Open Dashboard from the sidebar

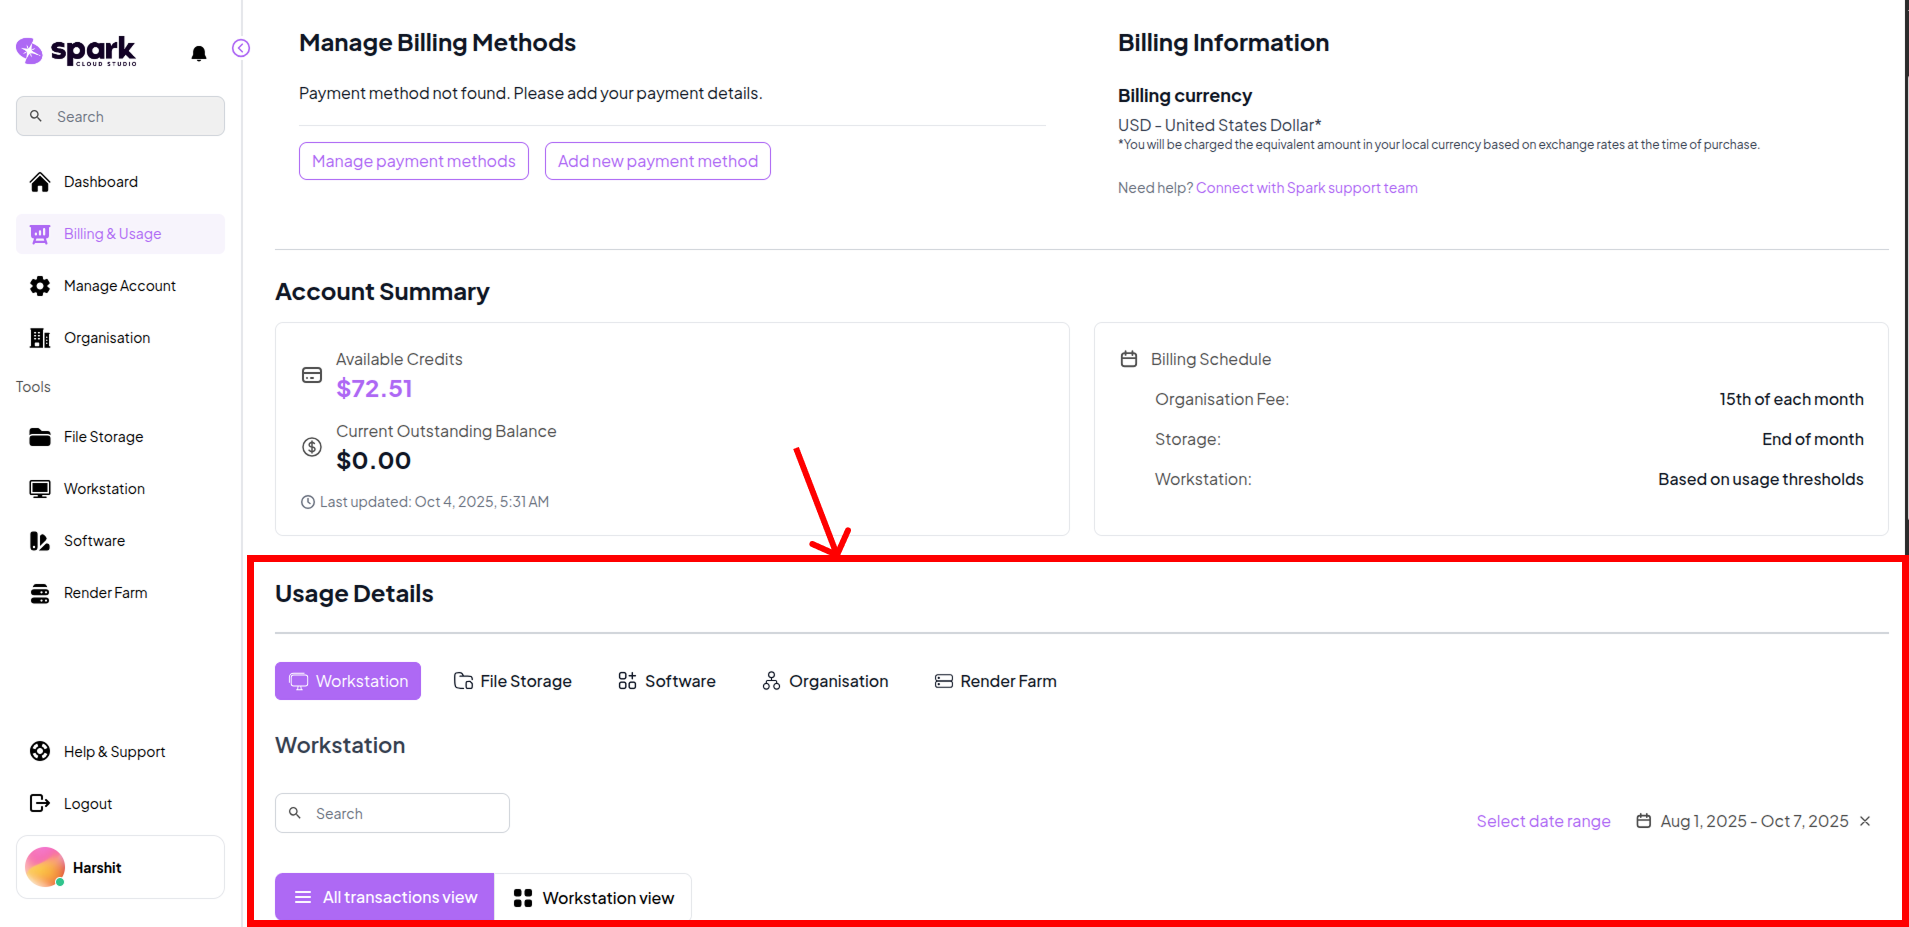[100, 182]
